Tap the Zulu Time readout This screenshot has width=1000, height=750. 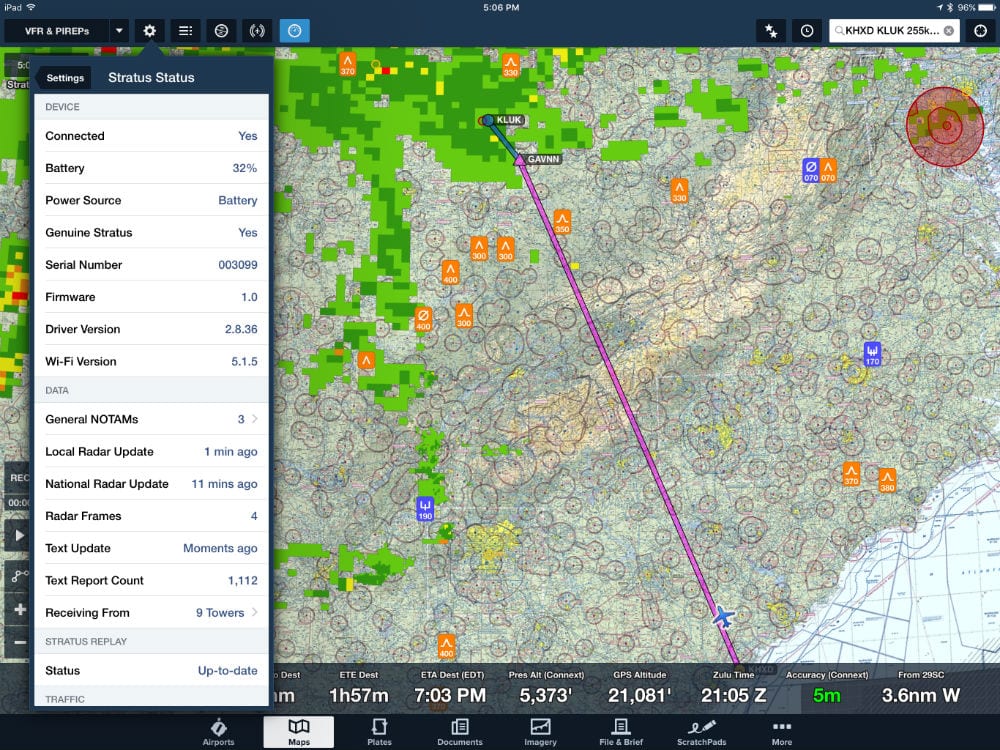733,689
